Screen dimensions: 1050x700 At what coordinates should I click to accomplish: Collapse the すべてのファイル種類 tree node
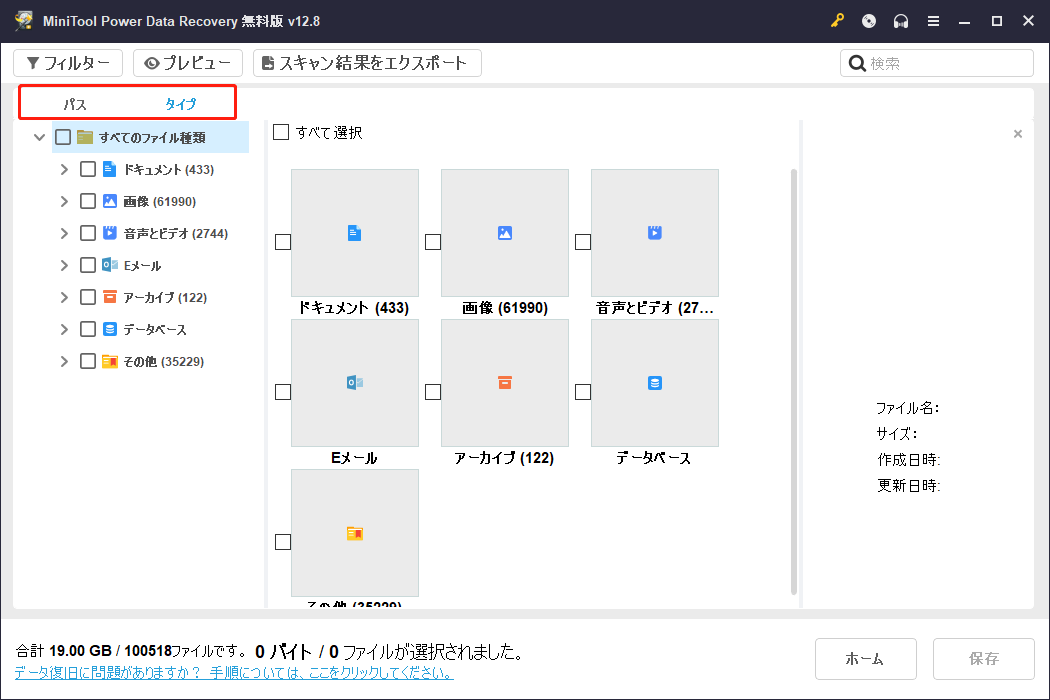pos(39,136)
